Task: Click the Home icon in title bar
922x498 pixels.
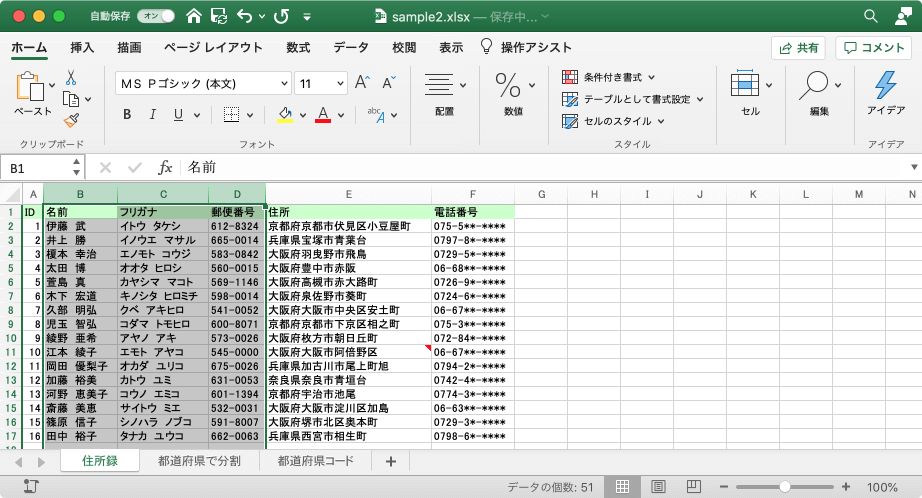Action: pos(193,16)
